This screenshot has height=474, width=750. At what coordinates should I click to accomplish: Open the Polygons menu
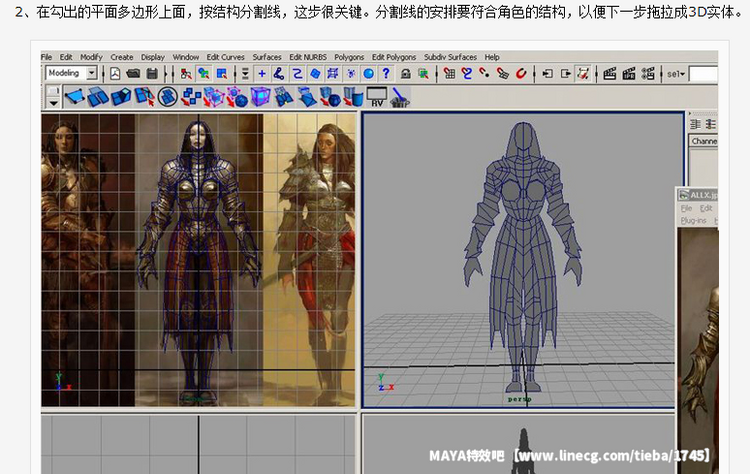click(349, 57)
